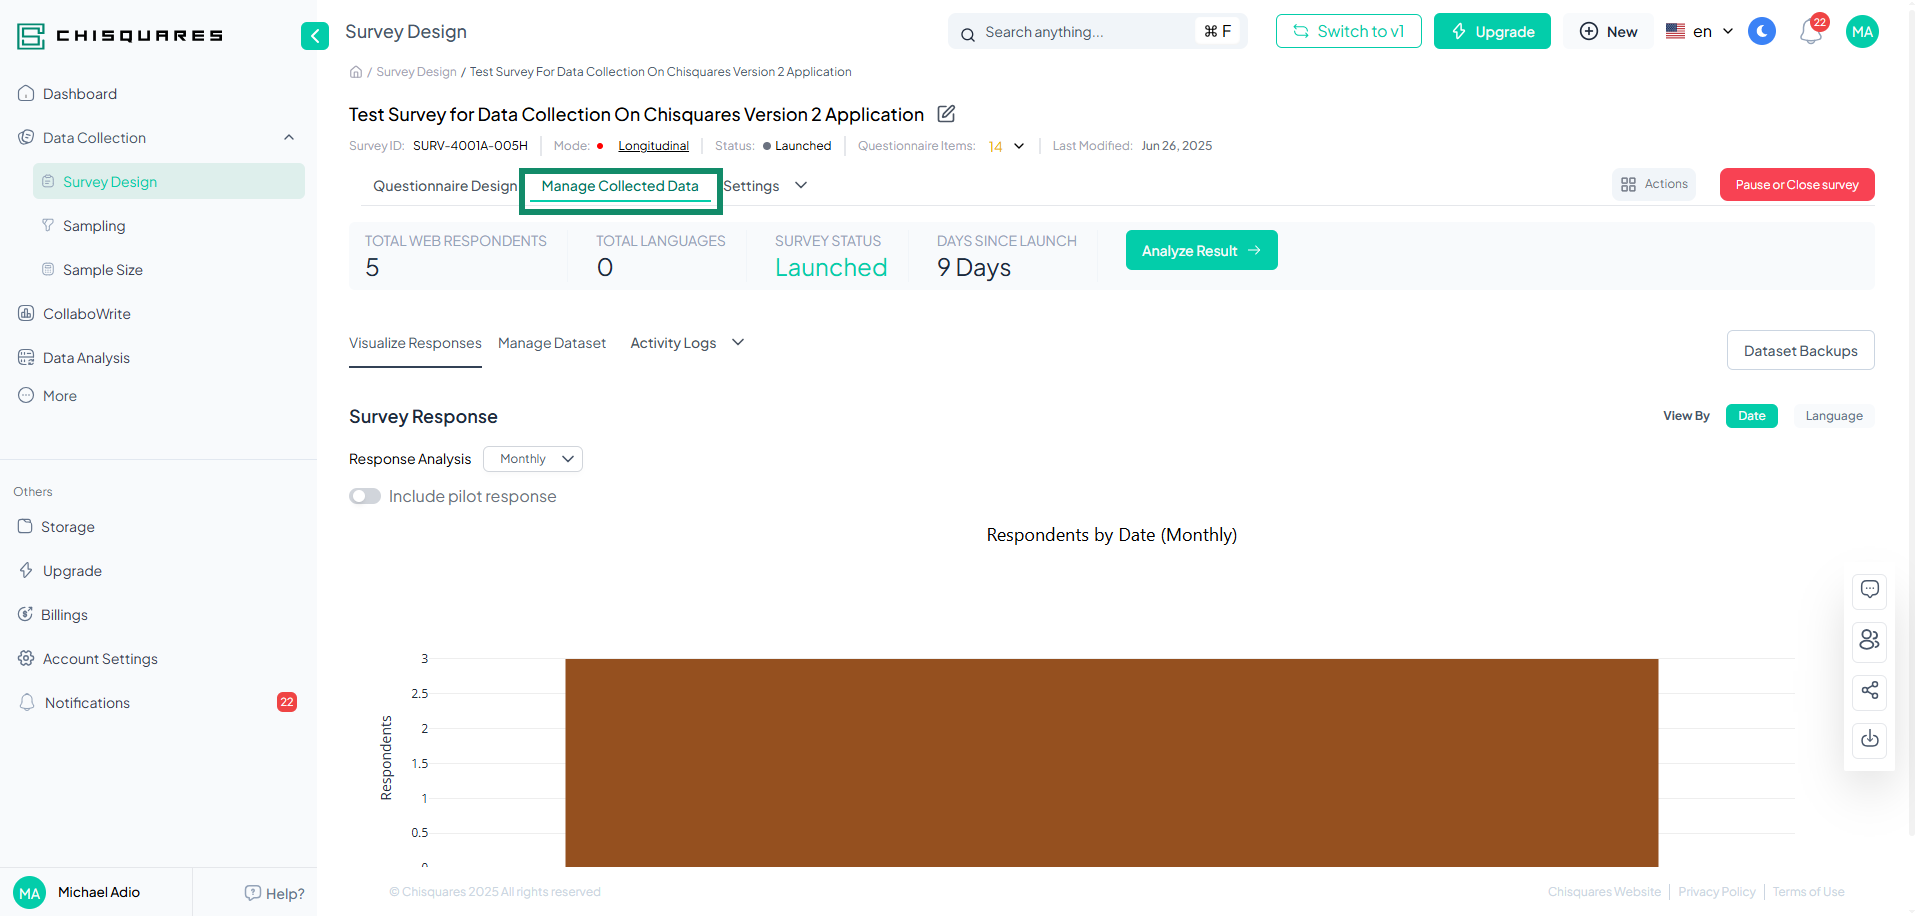This screenshot has width=1915, height=916.
Task: Click the home breadcrumb icon
Action: [356, 71]
